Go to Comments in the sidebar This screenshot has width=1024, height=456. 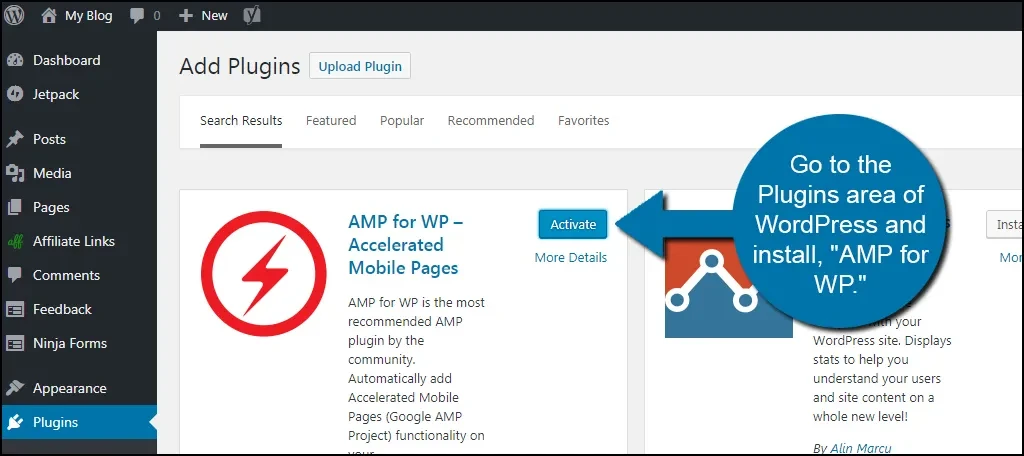(x=66, y=275)
